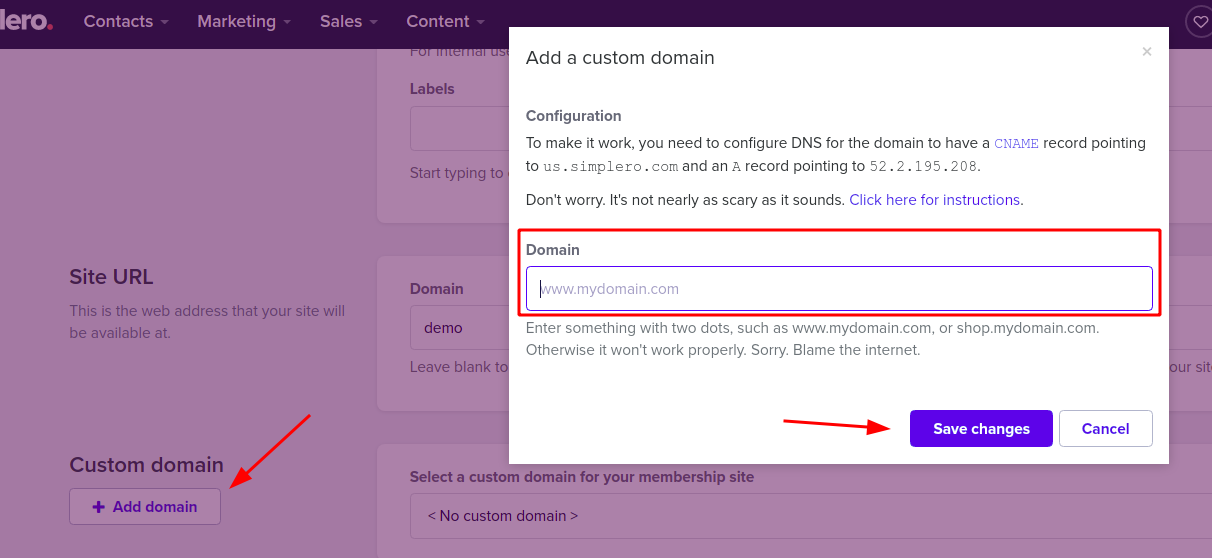Click the Site URL domain field containing demo
Image resolution: width=1212 pixels, height=558 pixels.
460,327
